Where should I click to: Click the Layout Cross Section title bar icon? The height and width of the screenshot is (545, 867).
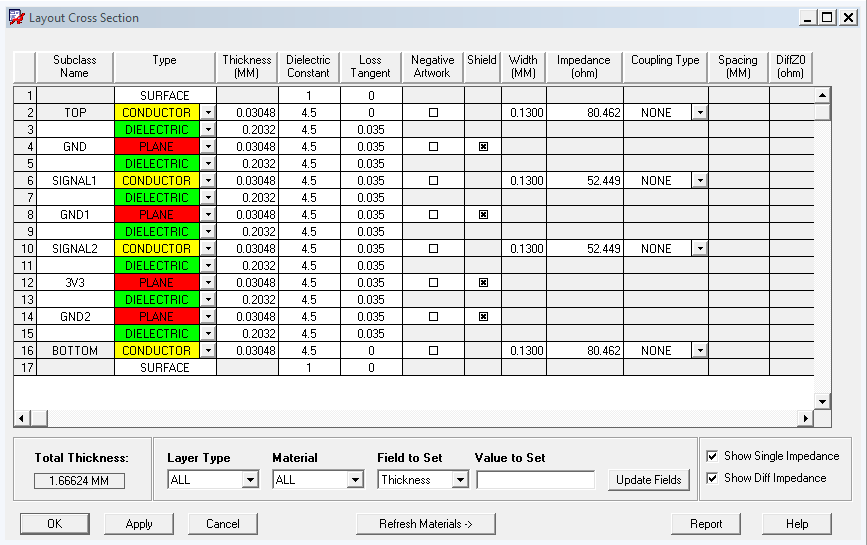(17, 17)
